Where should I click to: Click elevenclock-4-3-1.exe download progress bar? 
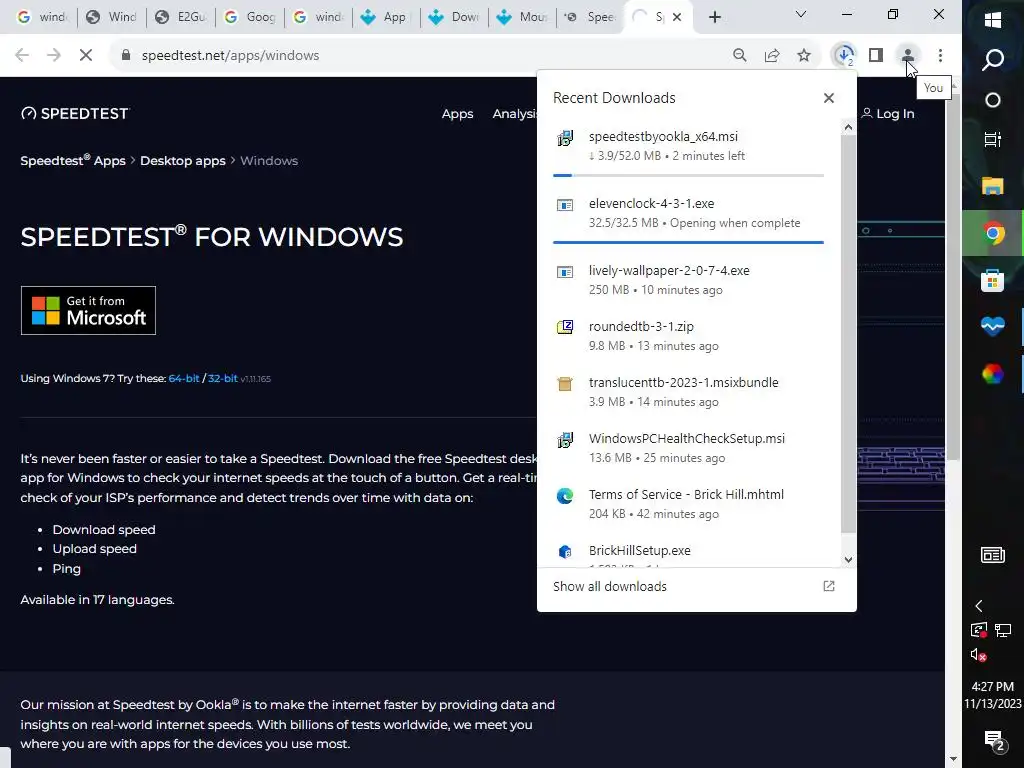(688, 242)
